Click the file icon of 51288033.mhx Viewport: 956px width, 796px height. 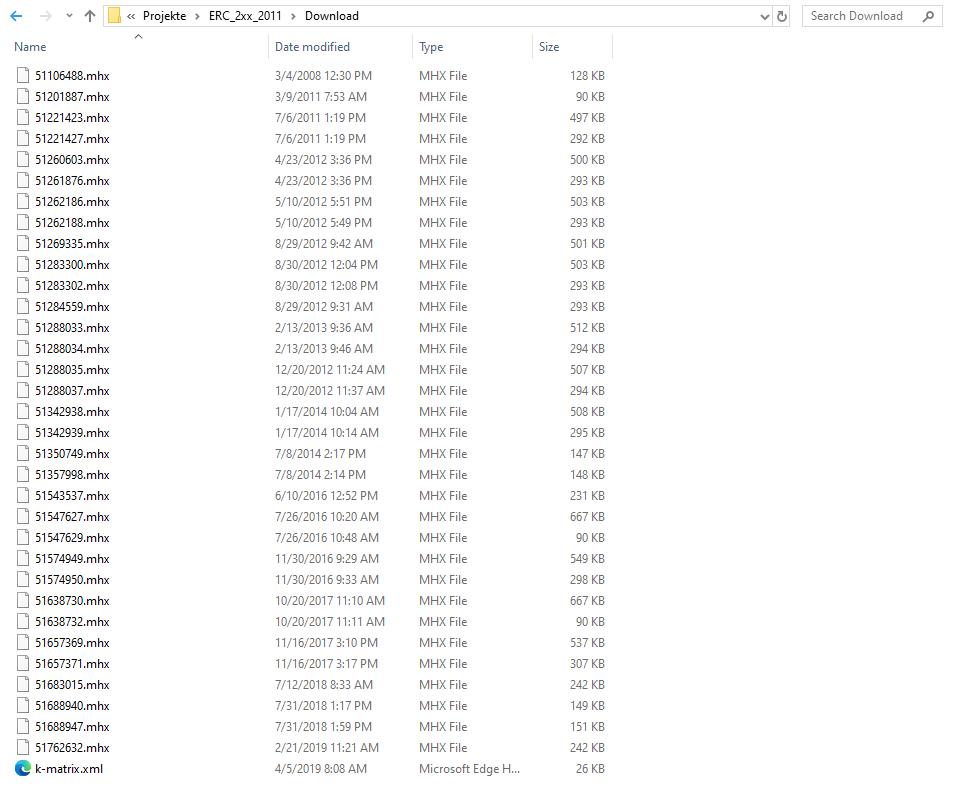point(23,327)
